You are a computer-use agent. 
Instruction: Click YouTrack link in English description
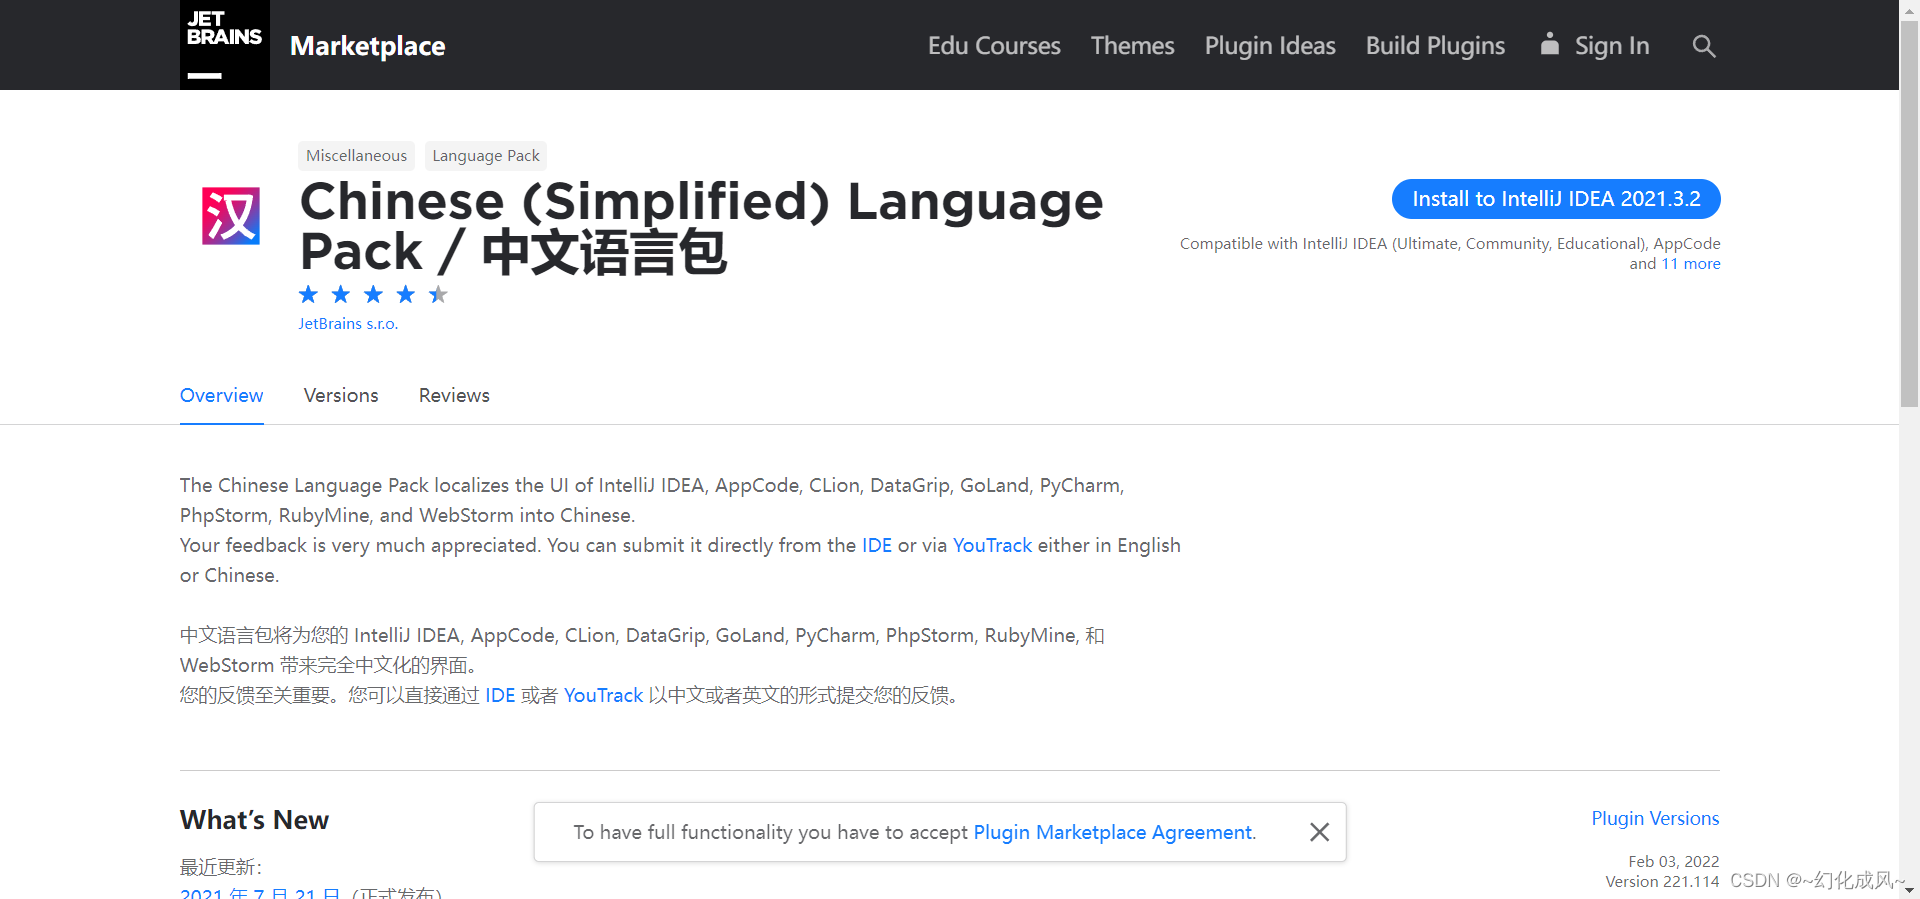(992, 545)
